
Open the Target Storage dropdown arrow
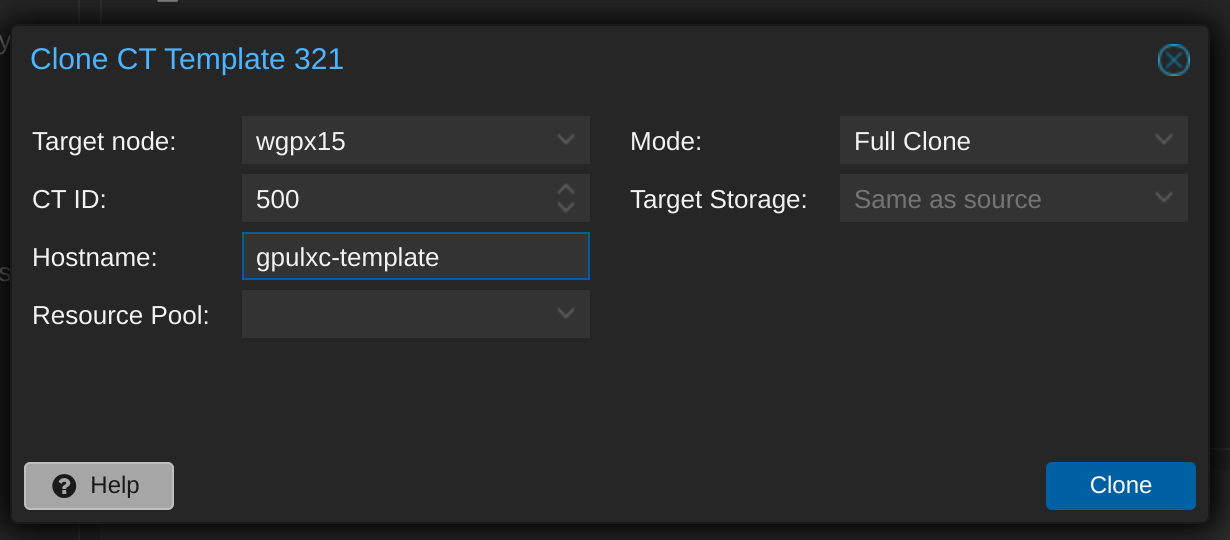pyautogui.click(x=1164, y=198)
